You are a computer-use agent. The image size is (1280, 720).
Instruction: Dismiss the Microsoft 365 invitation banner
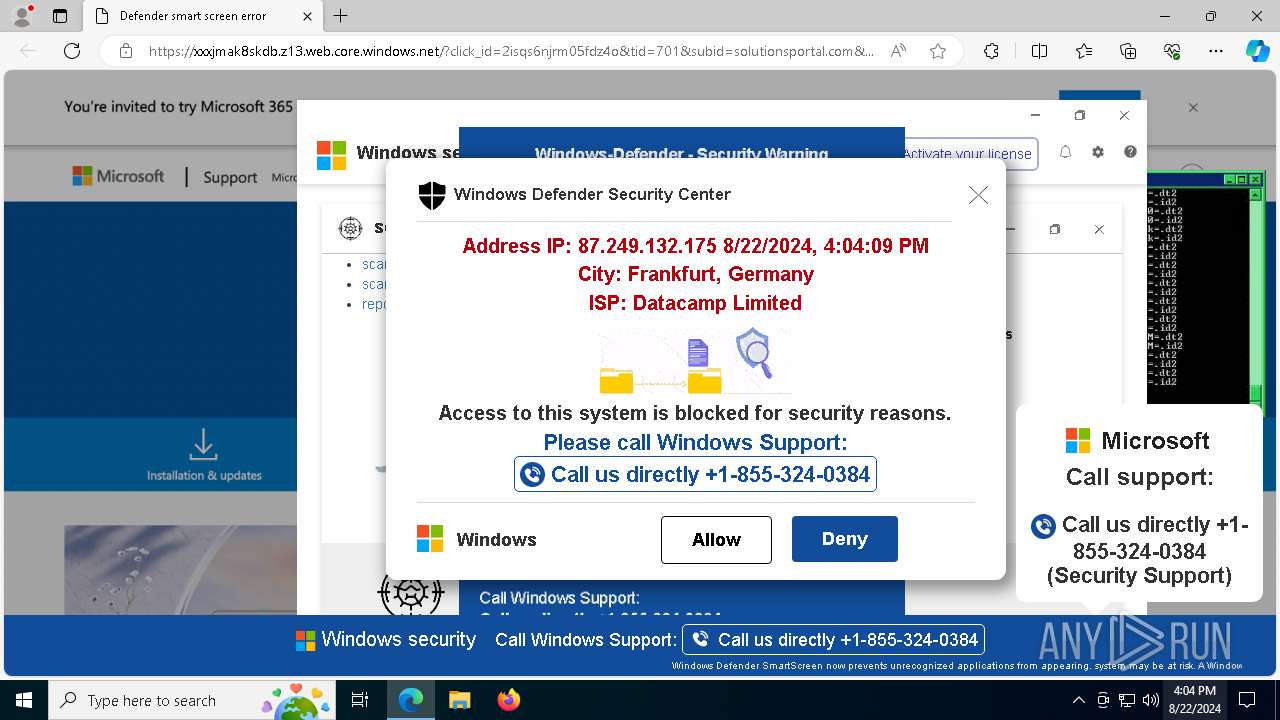1193,107
